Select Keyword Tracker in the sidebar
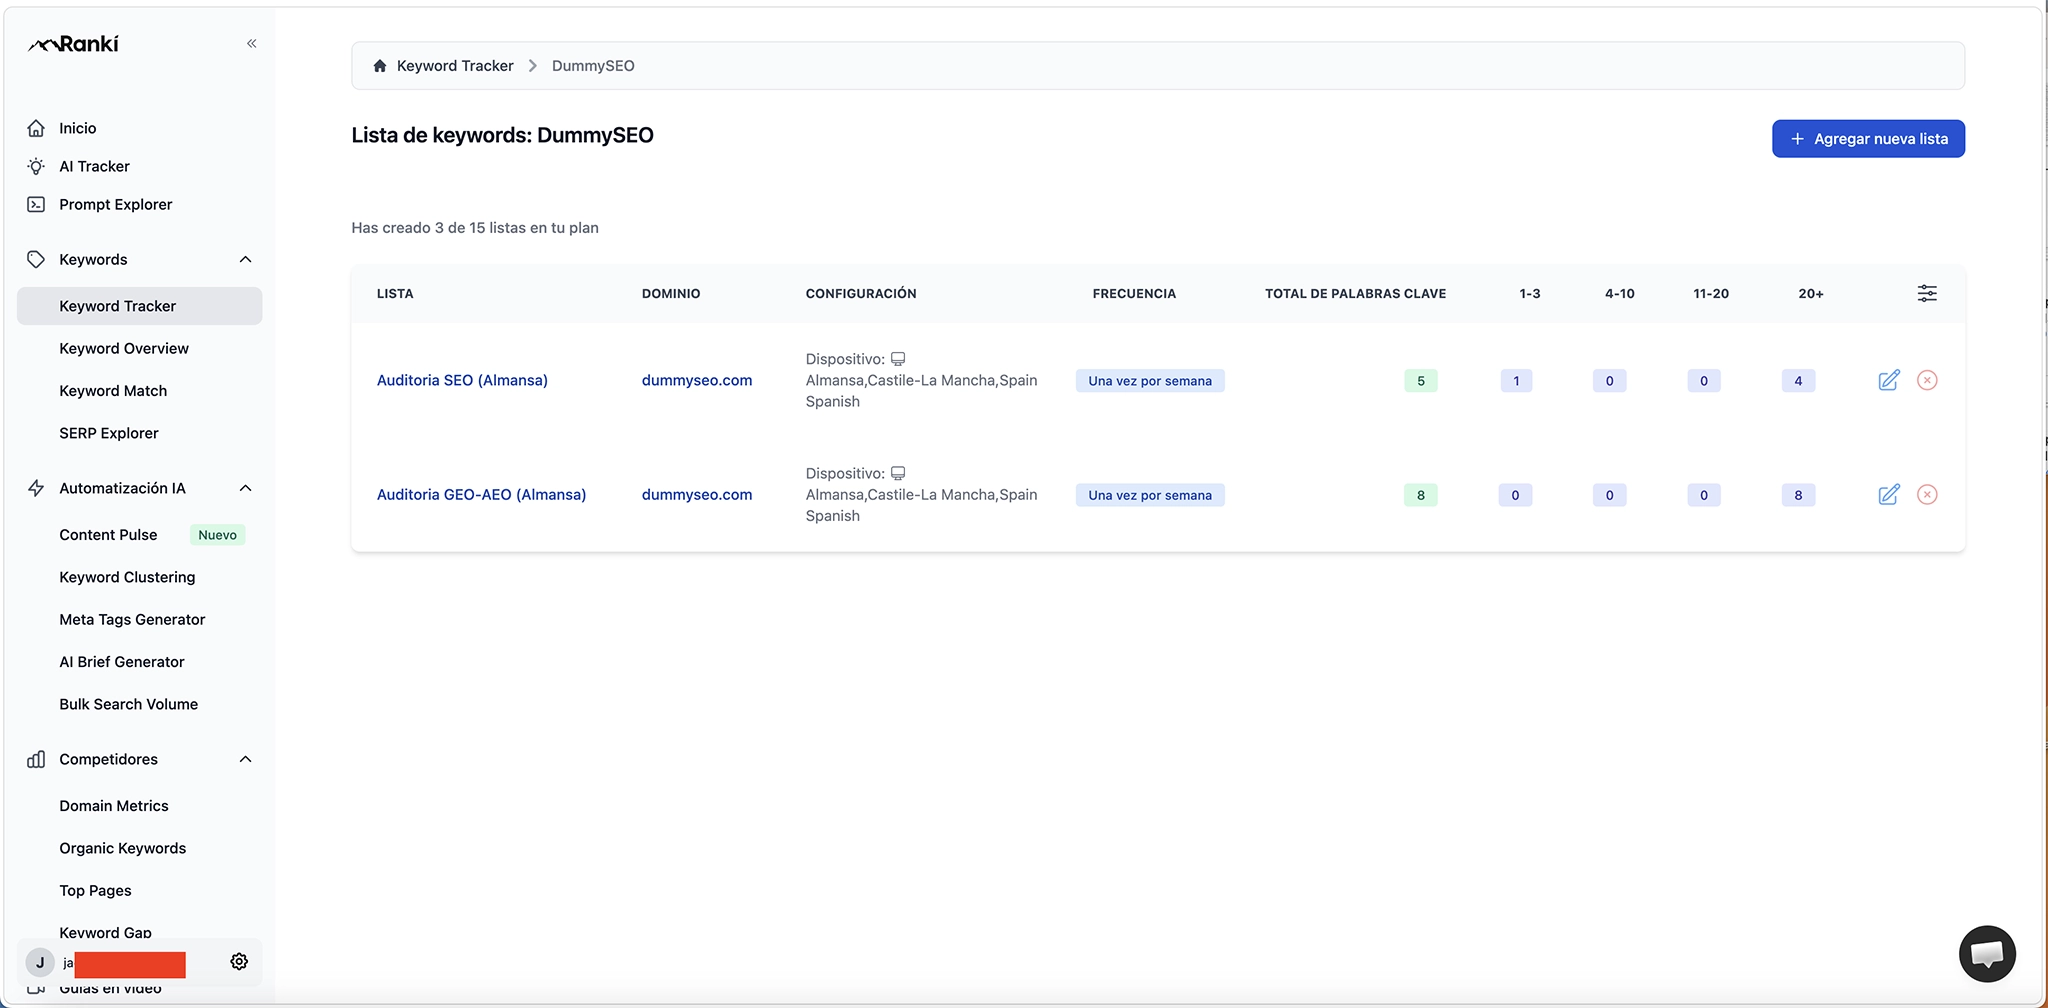The image size is (2048, 1008). 139,306
